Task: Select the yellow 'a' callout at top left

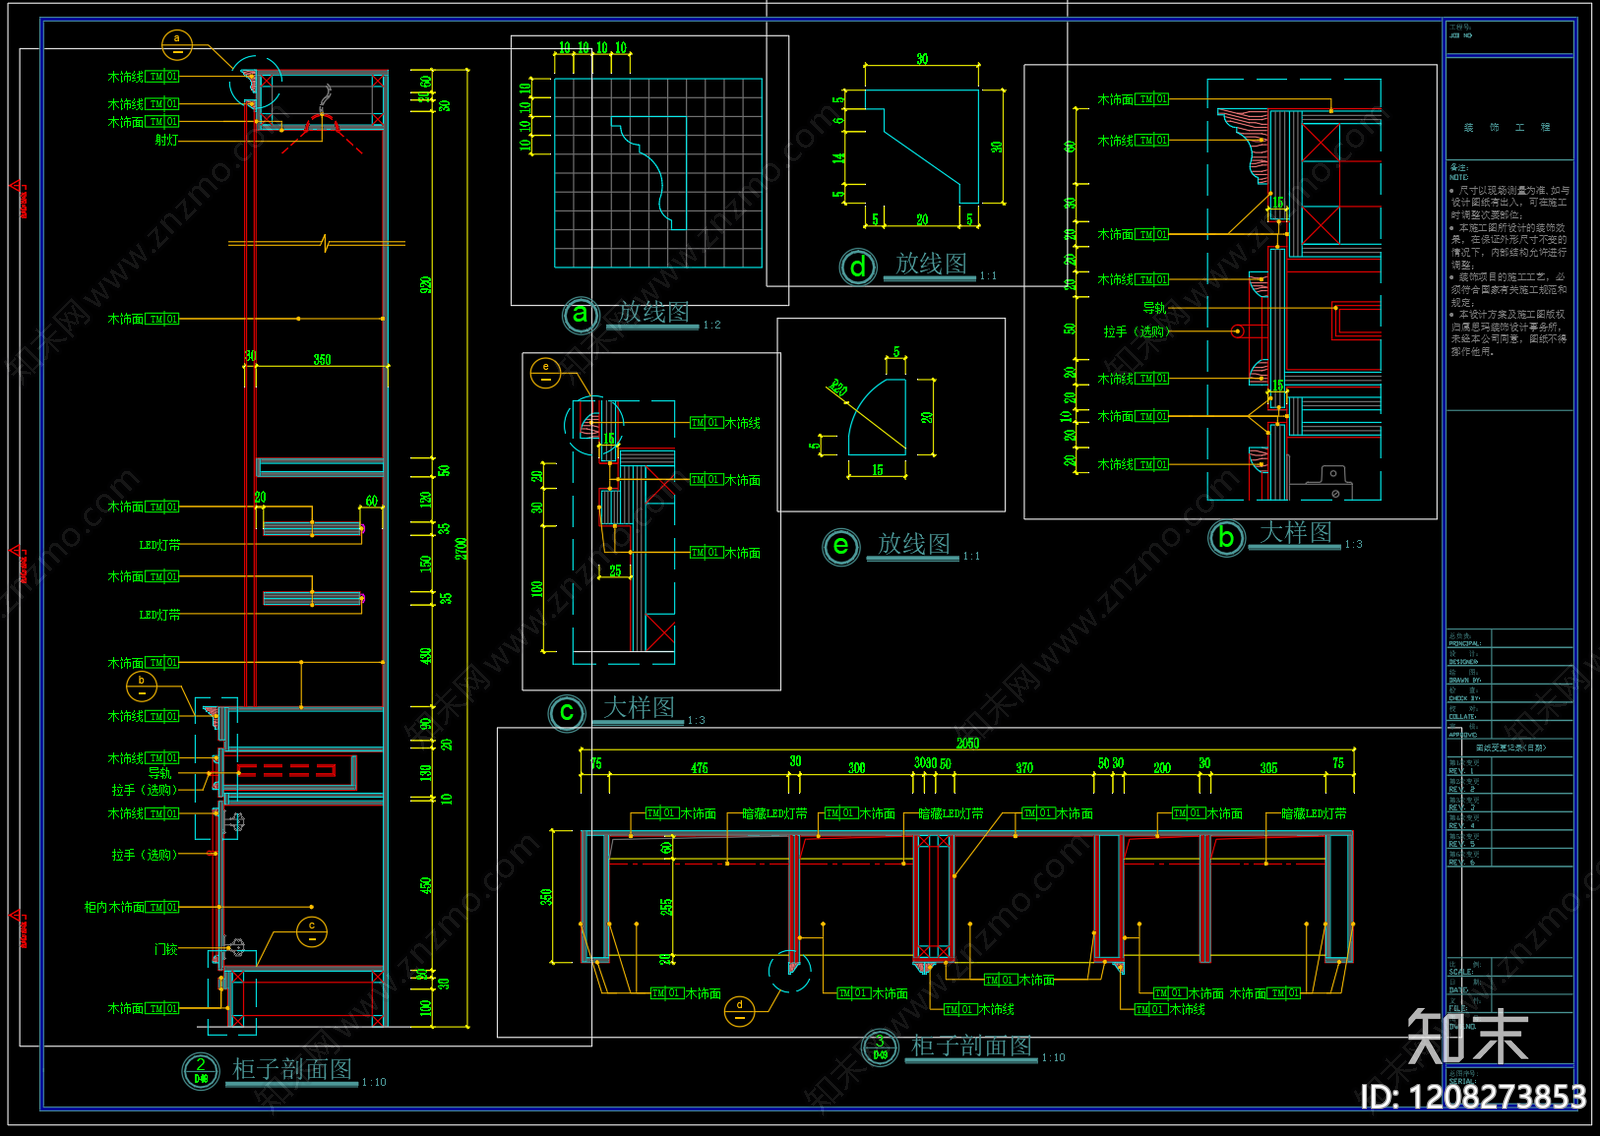Action: tap(177, 45)
